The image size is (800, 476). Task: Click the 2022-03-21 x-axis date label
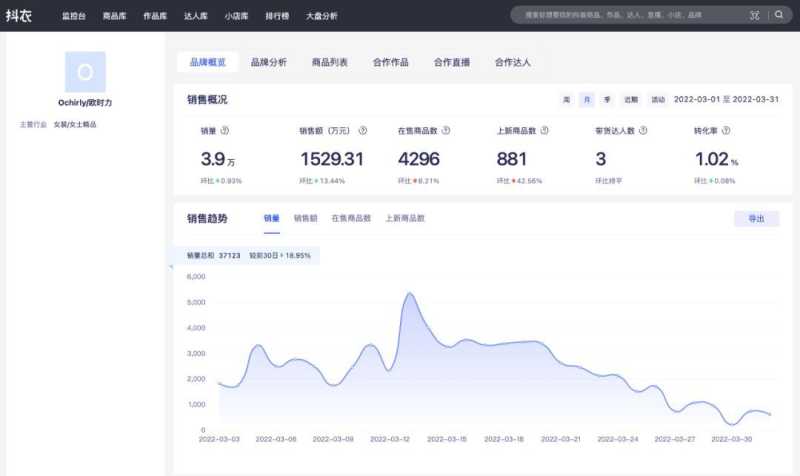(x=560, y=439)
